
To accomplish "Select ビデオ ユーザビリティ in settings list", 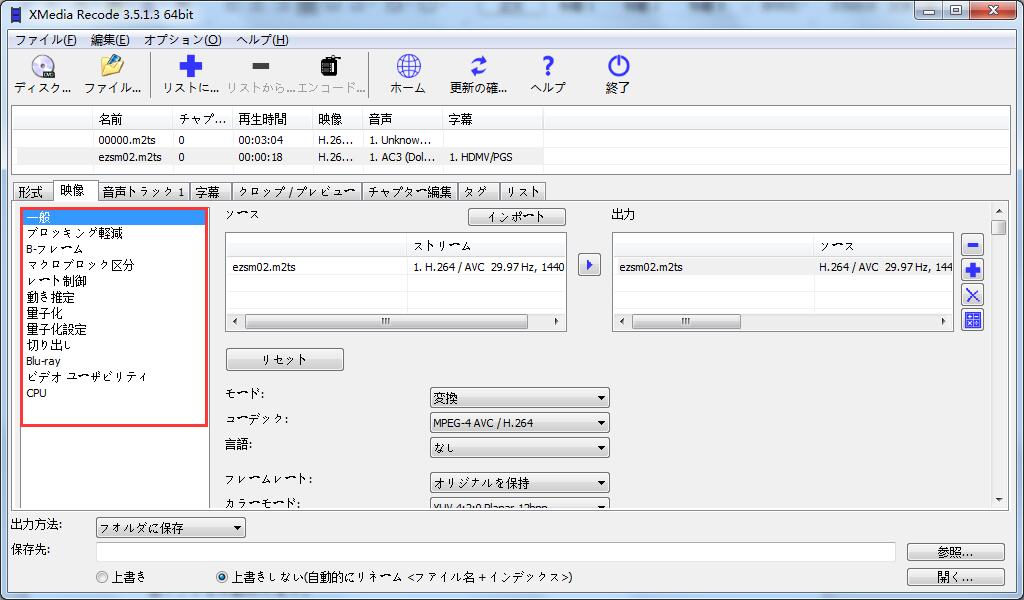I will point(114,377).
